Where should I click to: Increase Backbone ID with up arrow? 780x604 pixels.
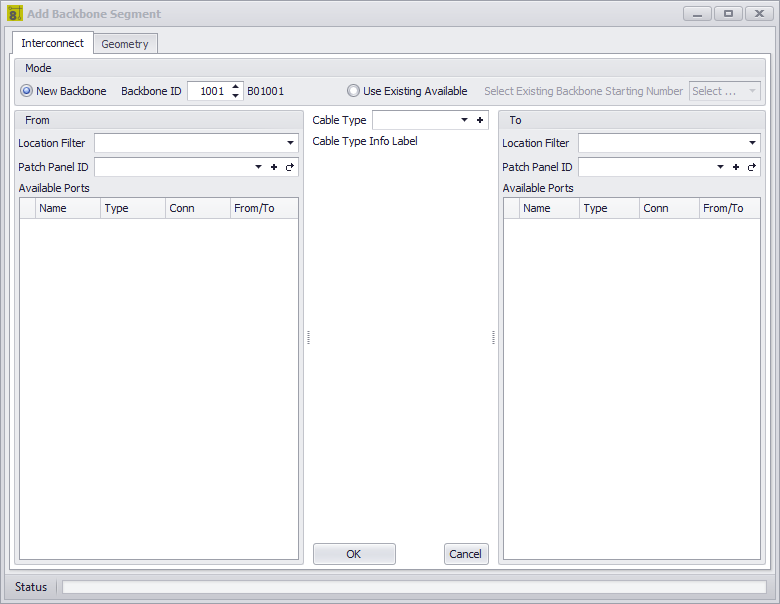coord(235,87)
